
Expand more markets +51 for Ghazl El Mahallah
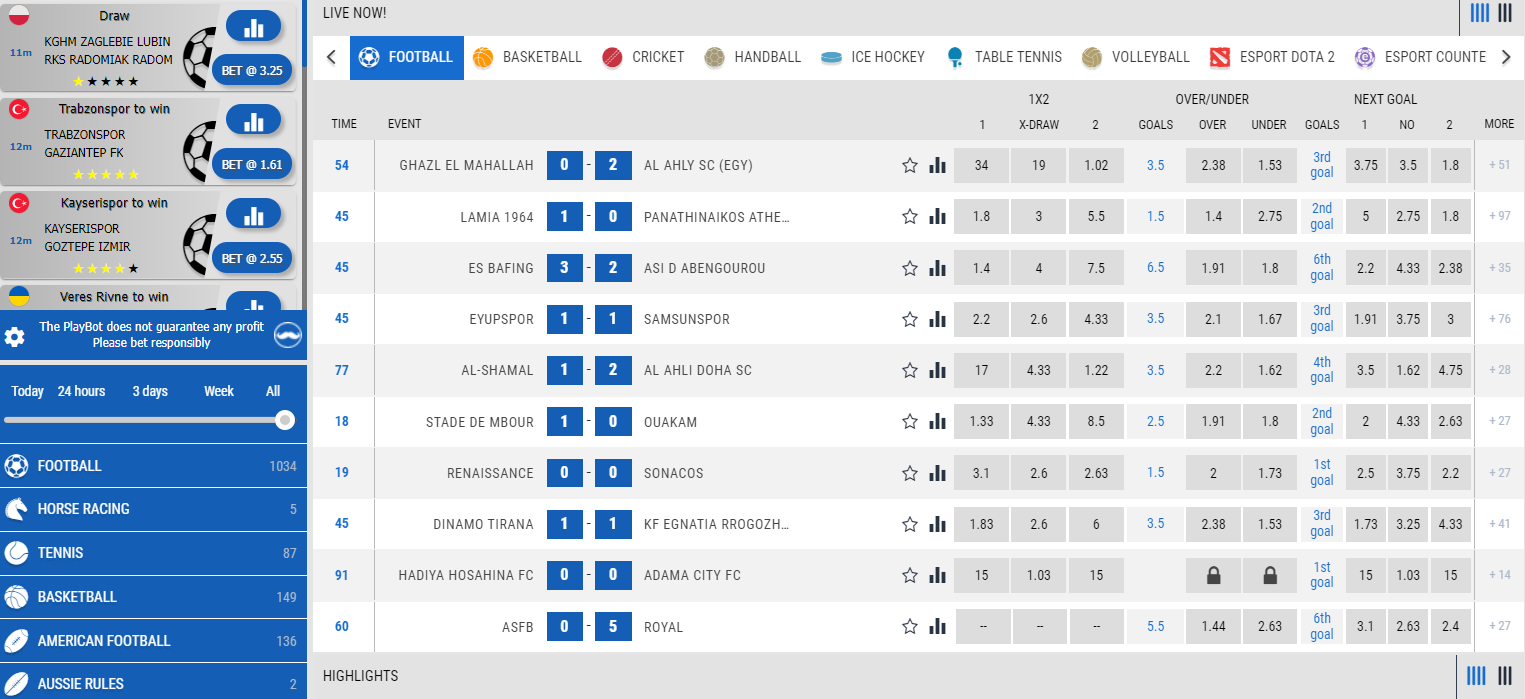click(1499, 166)
